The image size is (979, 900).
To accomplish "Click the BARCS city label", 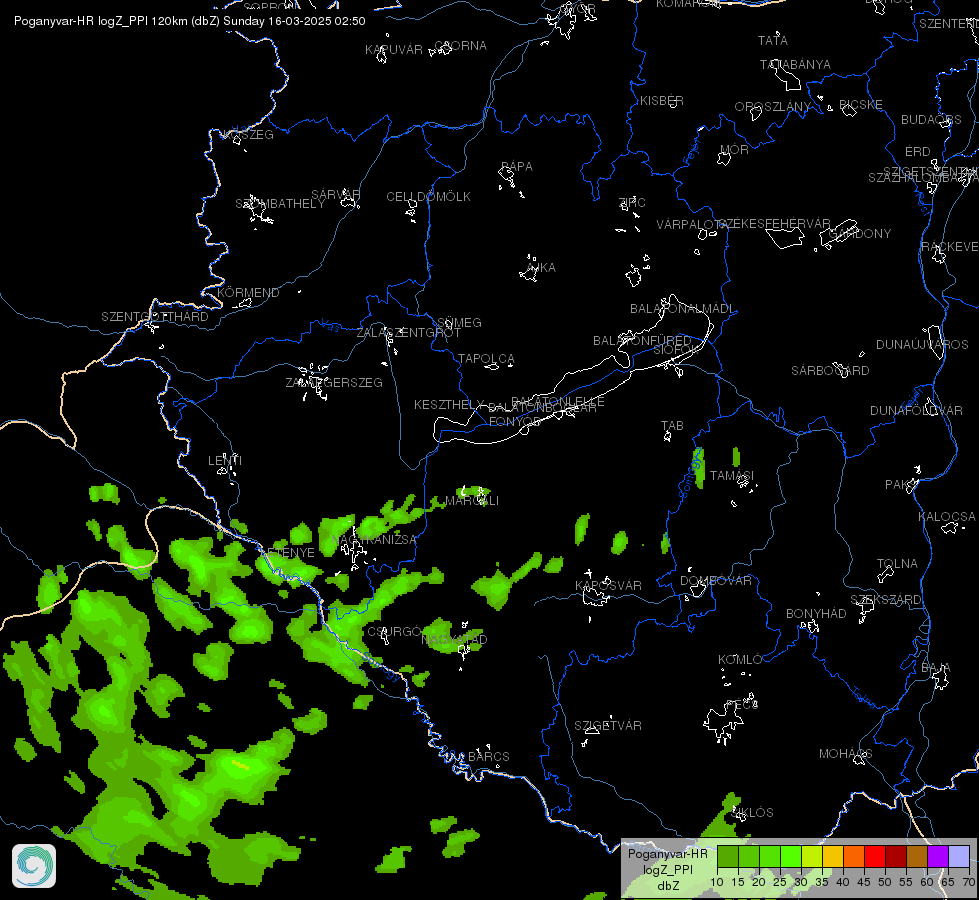I will click(x=488, y=756).
